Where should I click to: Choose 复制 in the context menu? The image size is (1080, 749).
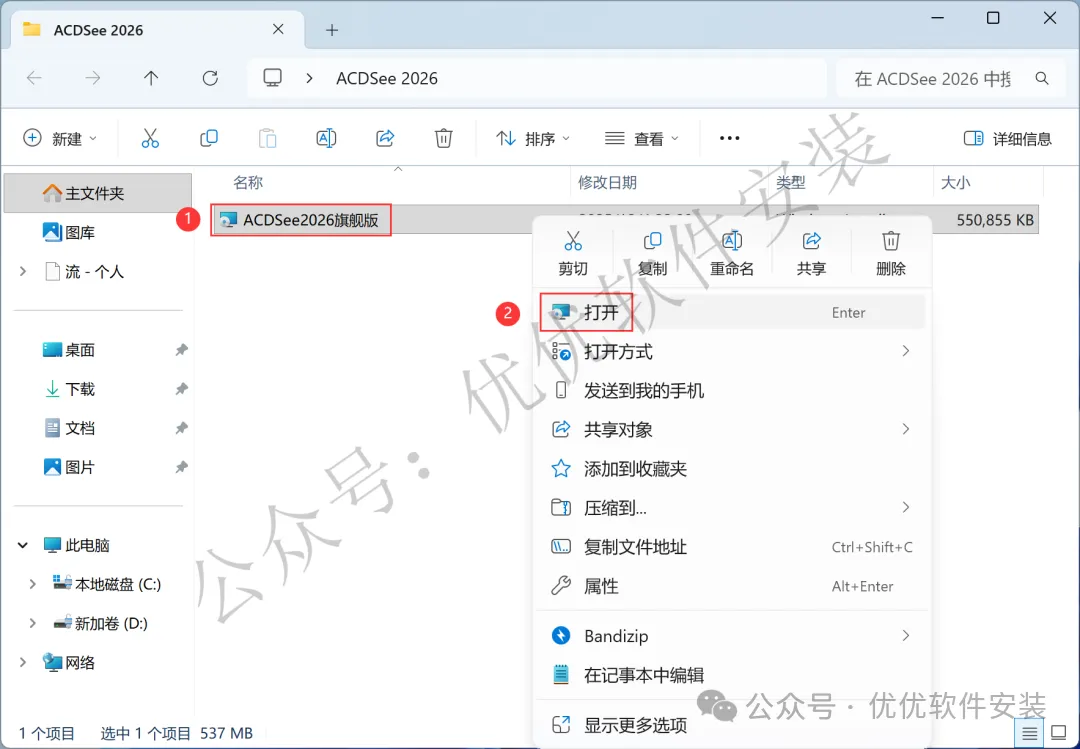coord(652,253)
